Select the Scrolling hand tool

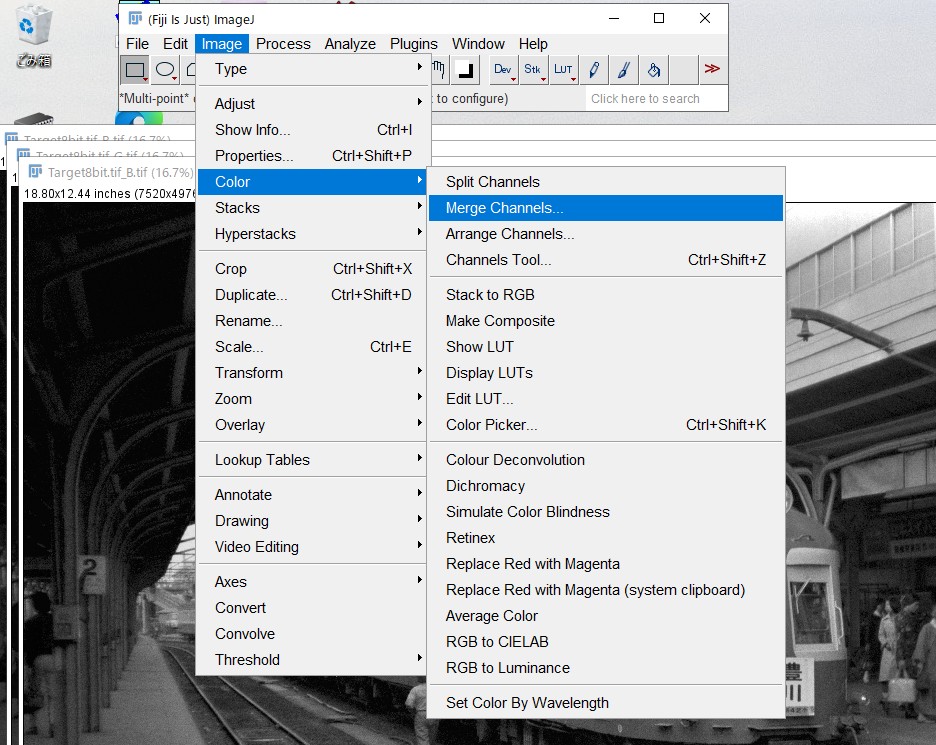click(x=438, y=70)
